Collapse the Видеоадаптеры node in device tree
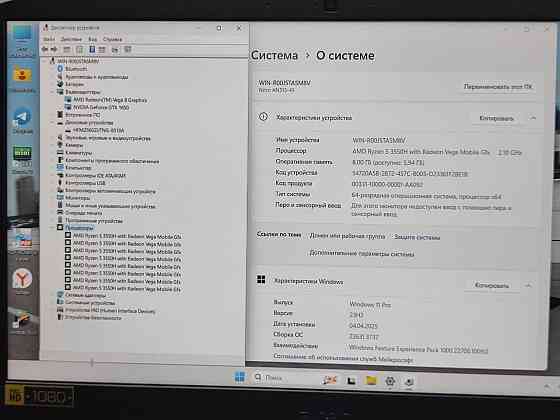 tap(52, 92)
